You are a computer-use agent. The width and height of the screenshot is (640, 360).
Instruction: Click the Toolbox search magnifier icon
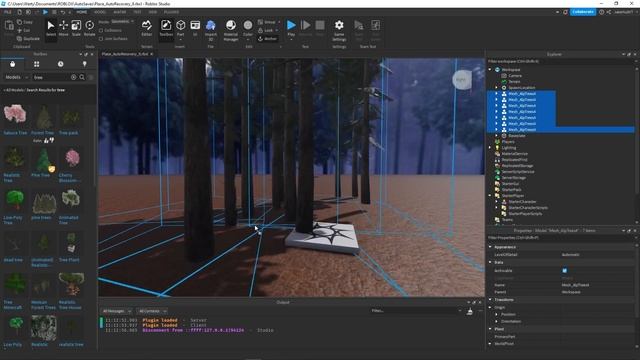click(82, 77)
